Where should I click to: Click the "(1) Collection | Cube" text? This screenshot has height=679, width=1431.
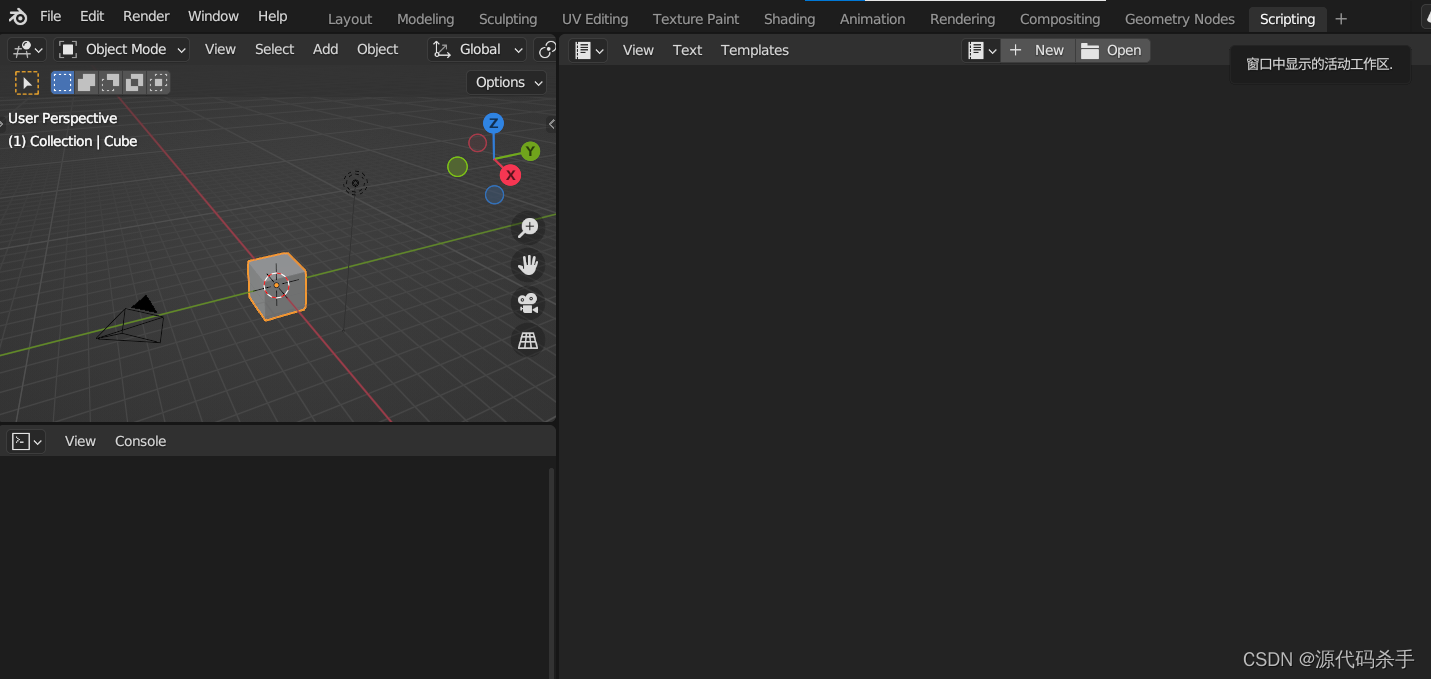[x=72, y=141]
